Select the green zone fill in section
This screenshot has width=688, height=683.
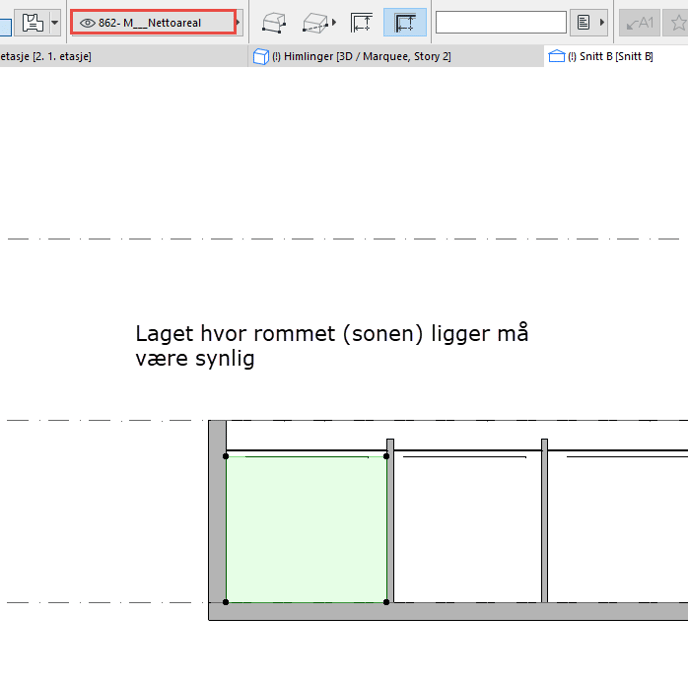[306, 529]
